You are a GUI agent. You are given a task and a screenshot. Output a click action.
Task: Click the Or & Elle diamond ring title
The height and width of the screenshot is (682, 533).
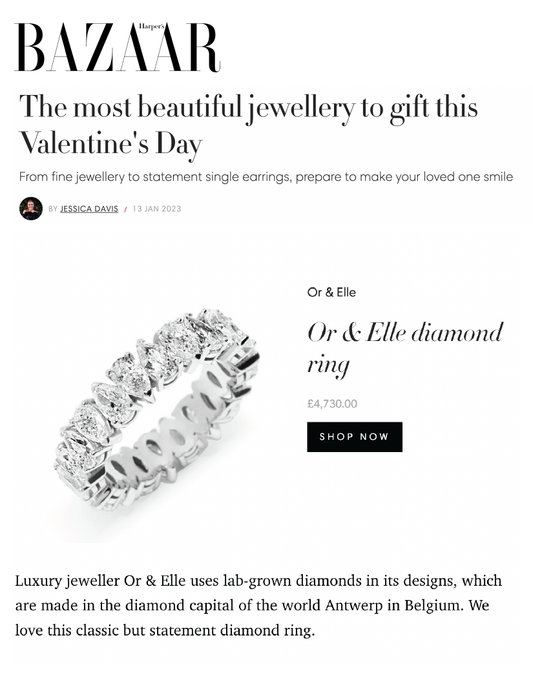click(405, 348)
